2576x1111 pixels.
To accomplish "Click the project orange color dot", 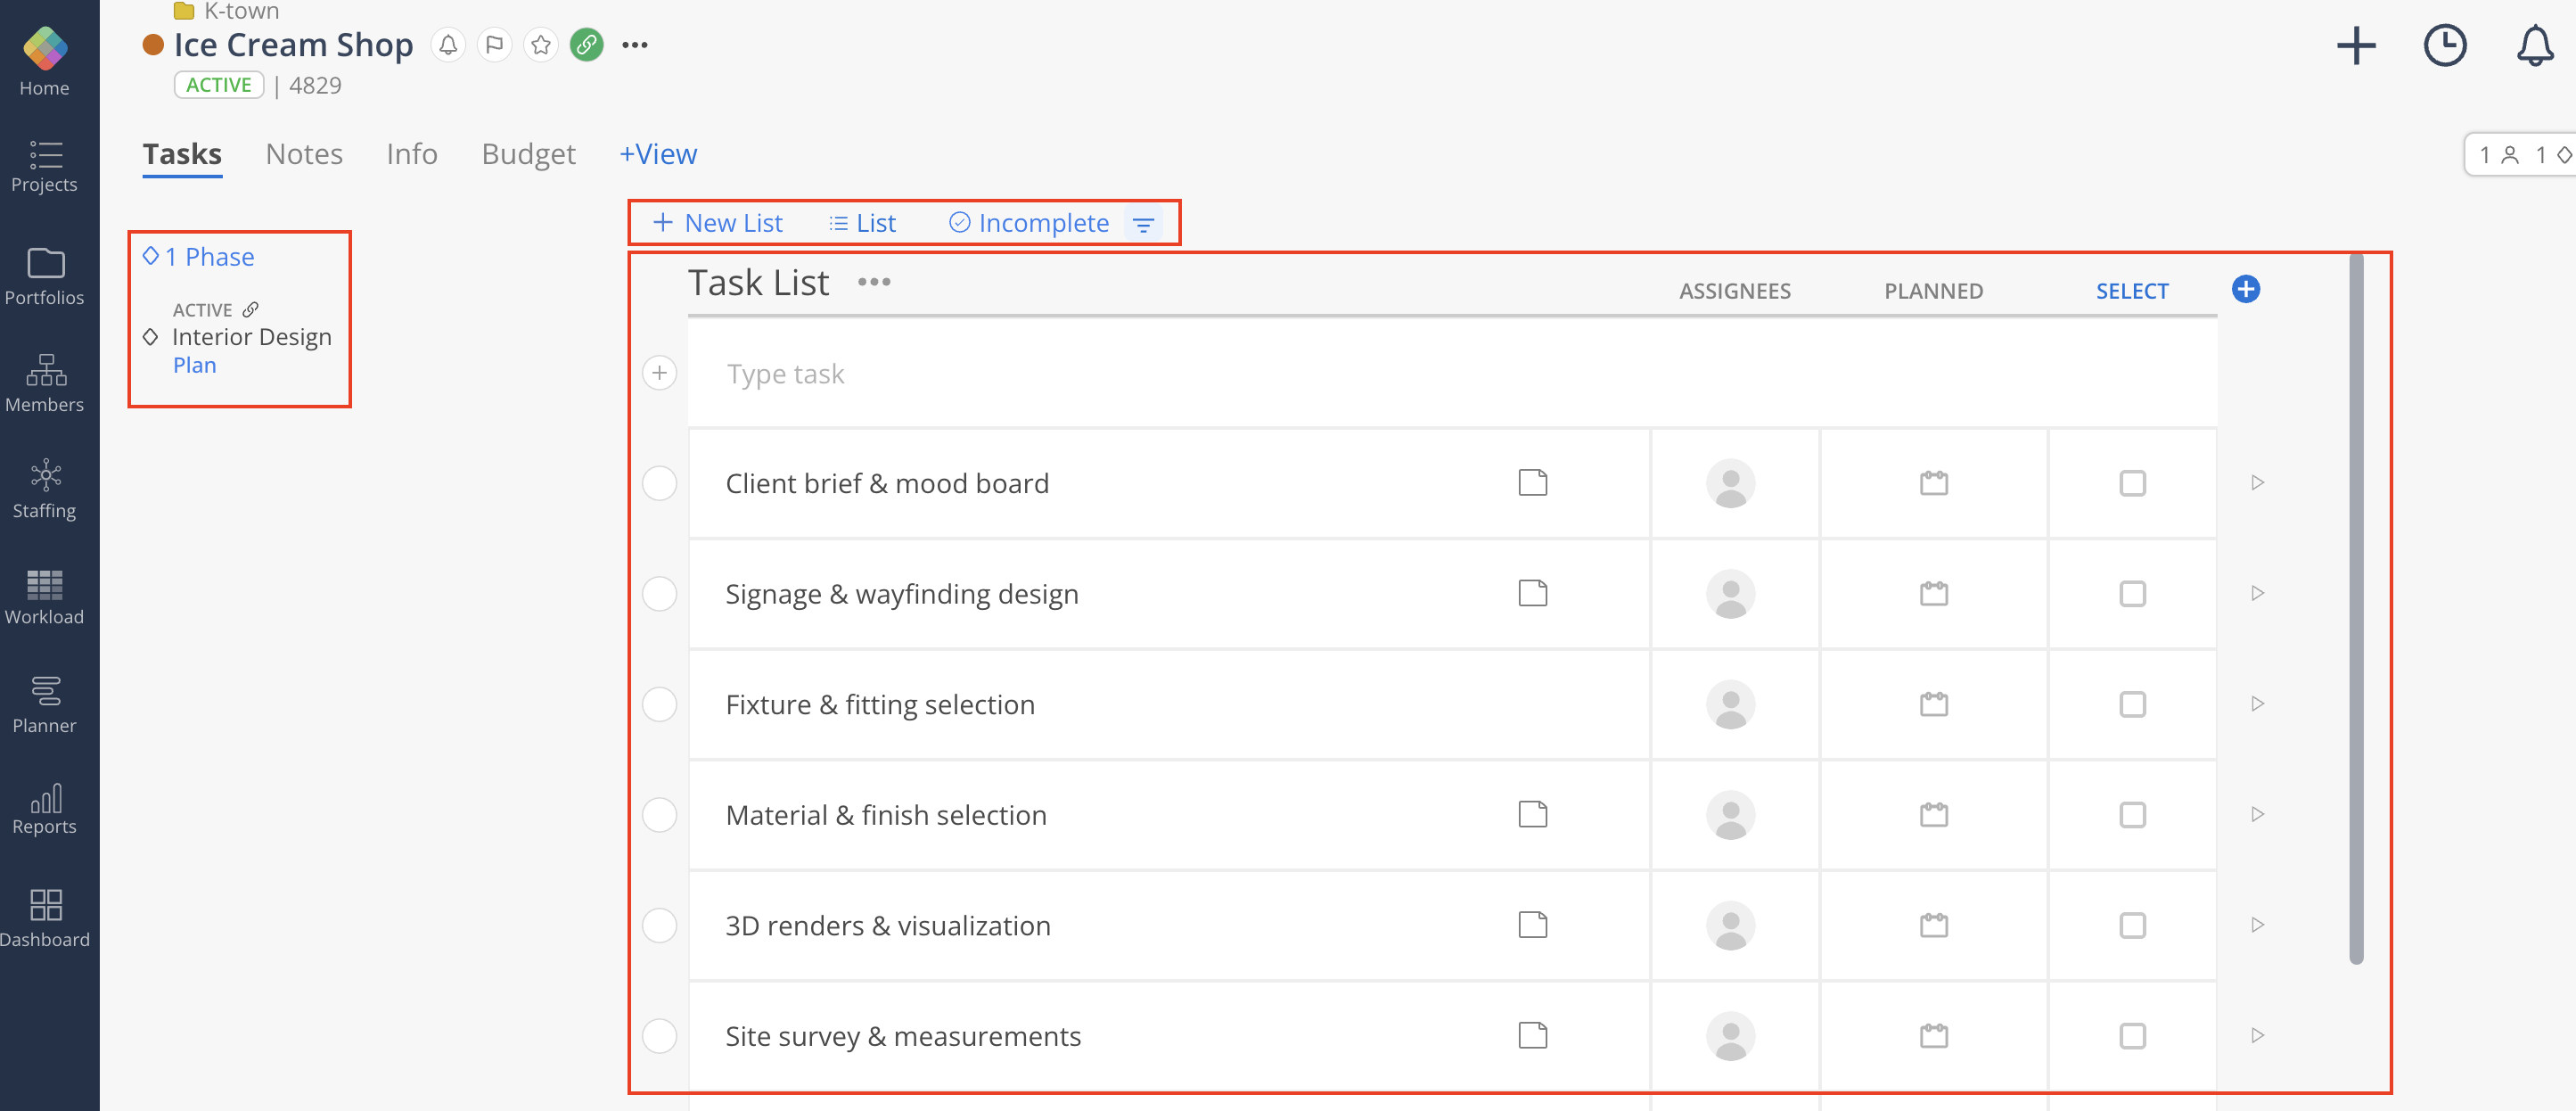I will pyautogui.click(x=153, y=45).
